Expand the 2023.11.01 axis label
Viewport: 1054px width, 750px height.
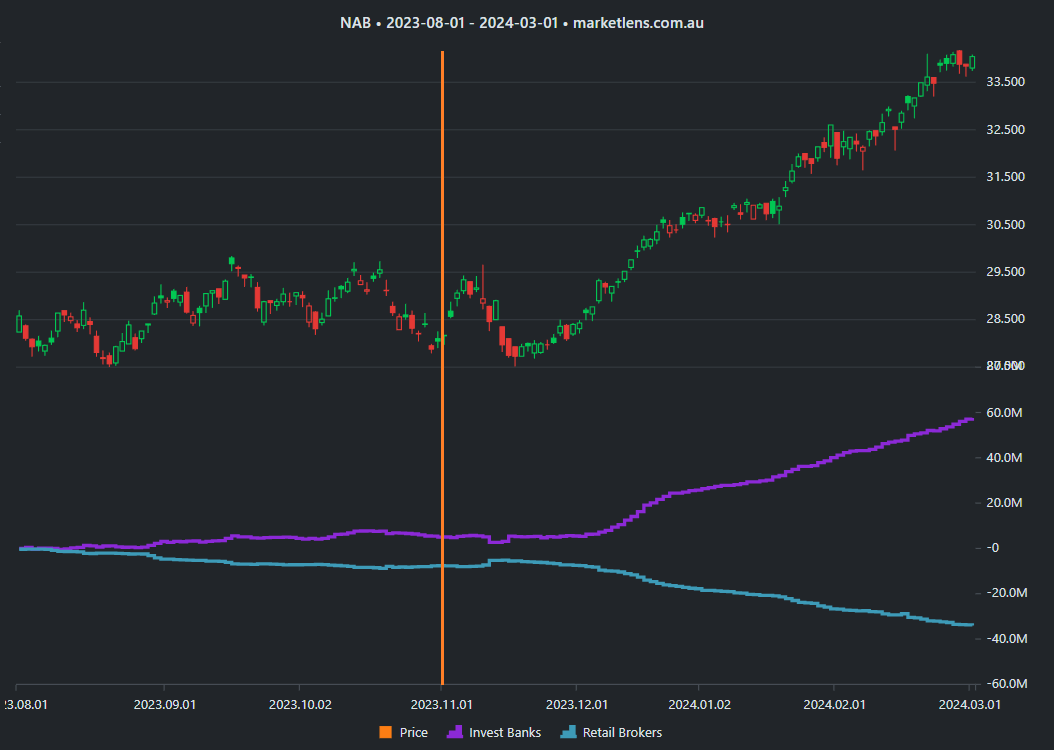(443, 704)
